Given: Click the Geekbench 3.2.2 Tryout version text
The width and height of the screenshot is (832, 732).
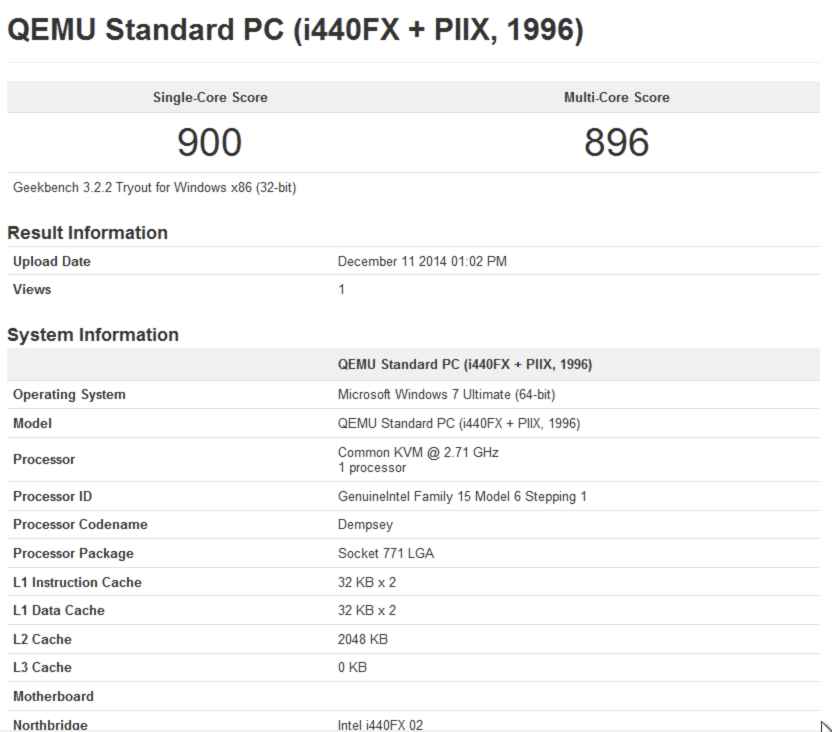Looking at the screenshot, I should click(155, 188).
